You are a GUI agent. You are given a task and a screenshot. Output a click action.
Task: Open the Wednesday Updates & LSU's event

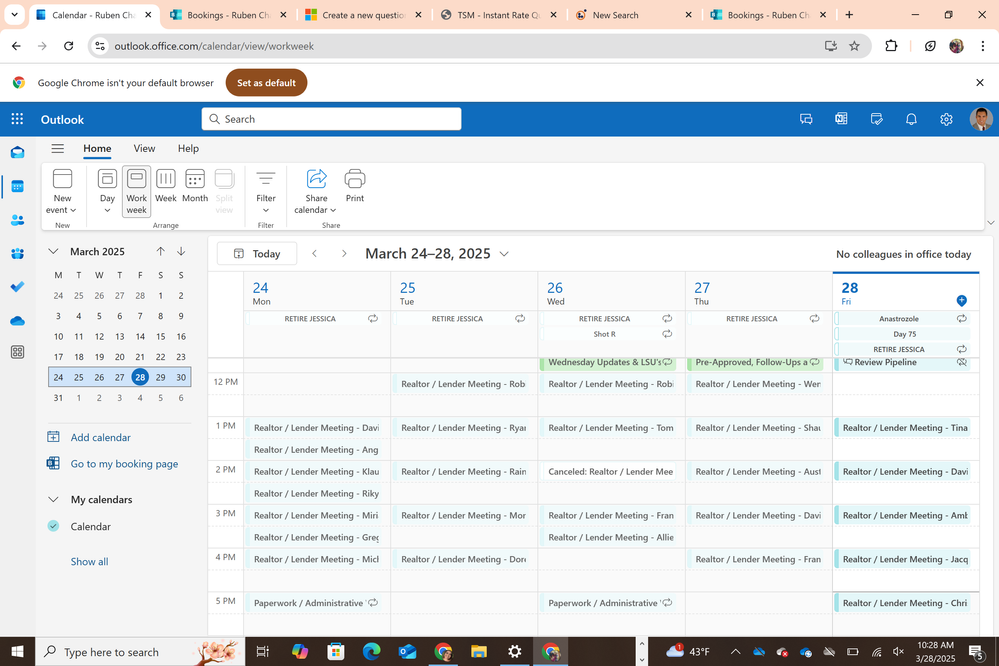tap(610, 363)
